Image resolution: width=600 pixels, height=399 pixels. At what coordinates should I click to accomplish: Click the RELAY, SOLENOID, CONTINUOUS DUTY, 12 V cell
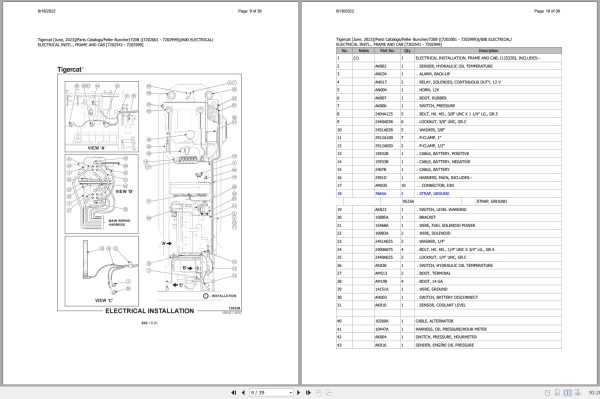pyautogui.click(x=488, y=82)
